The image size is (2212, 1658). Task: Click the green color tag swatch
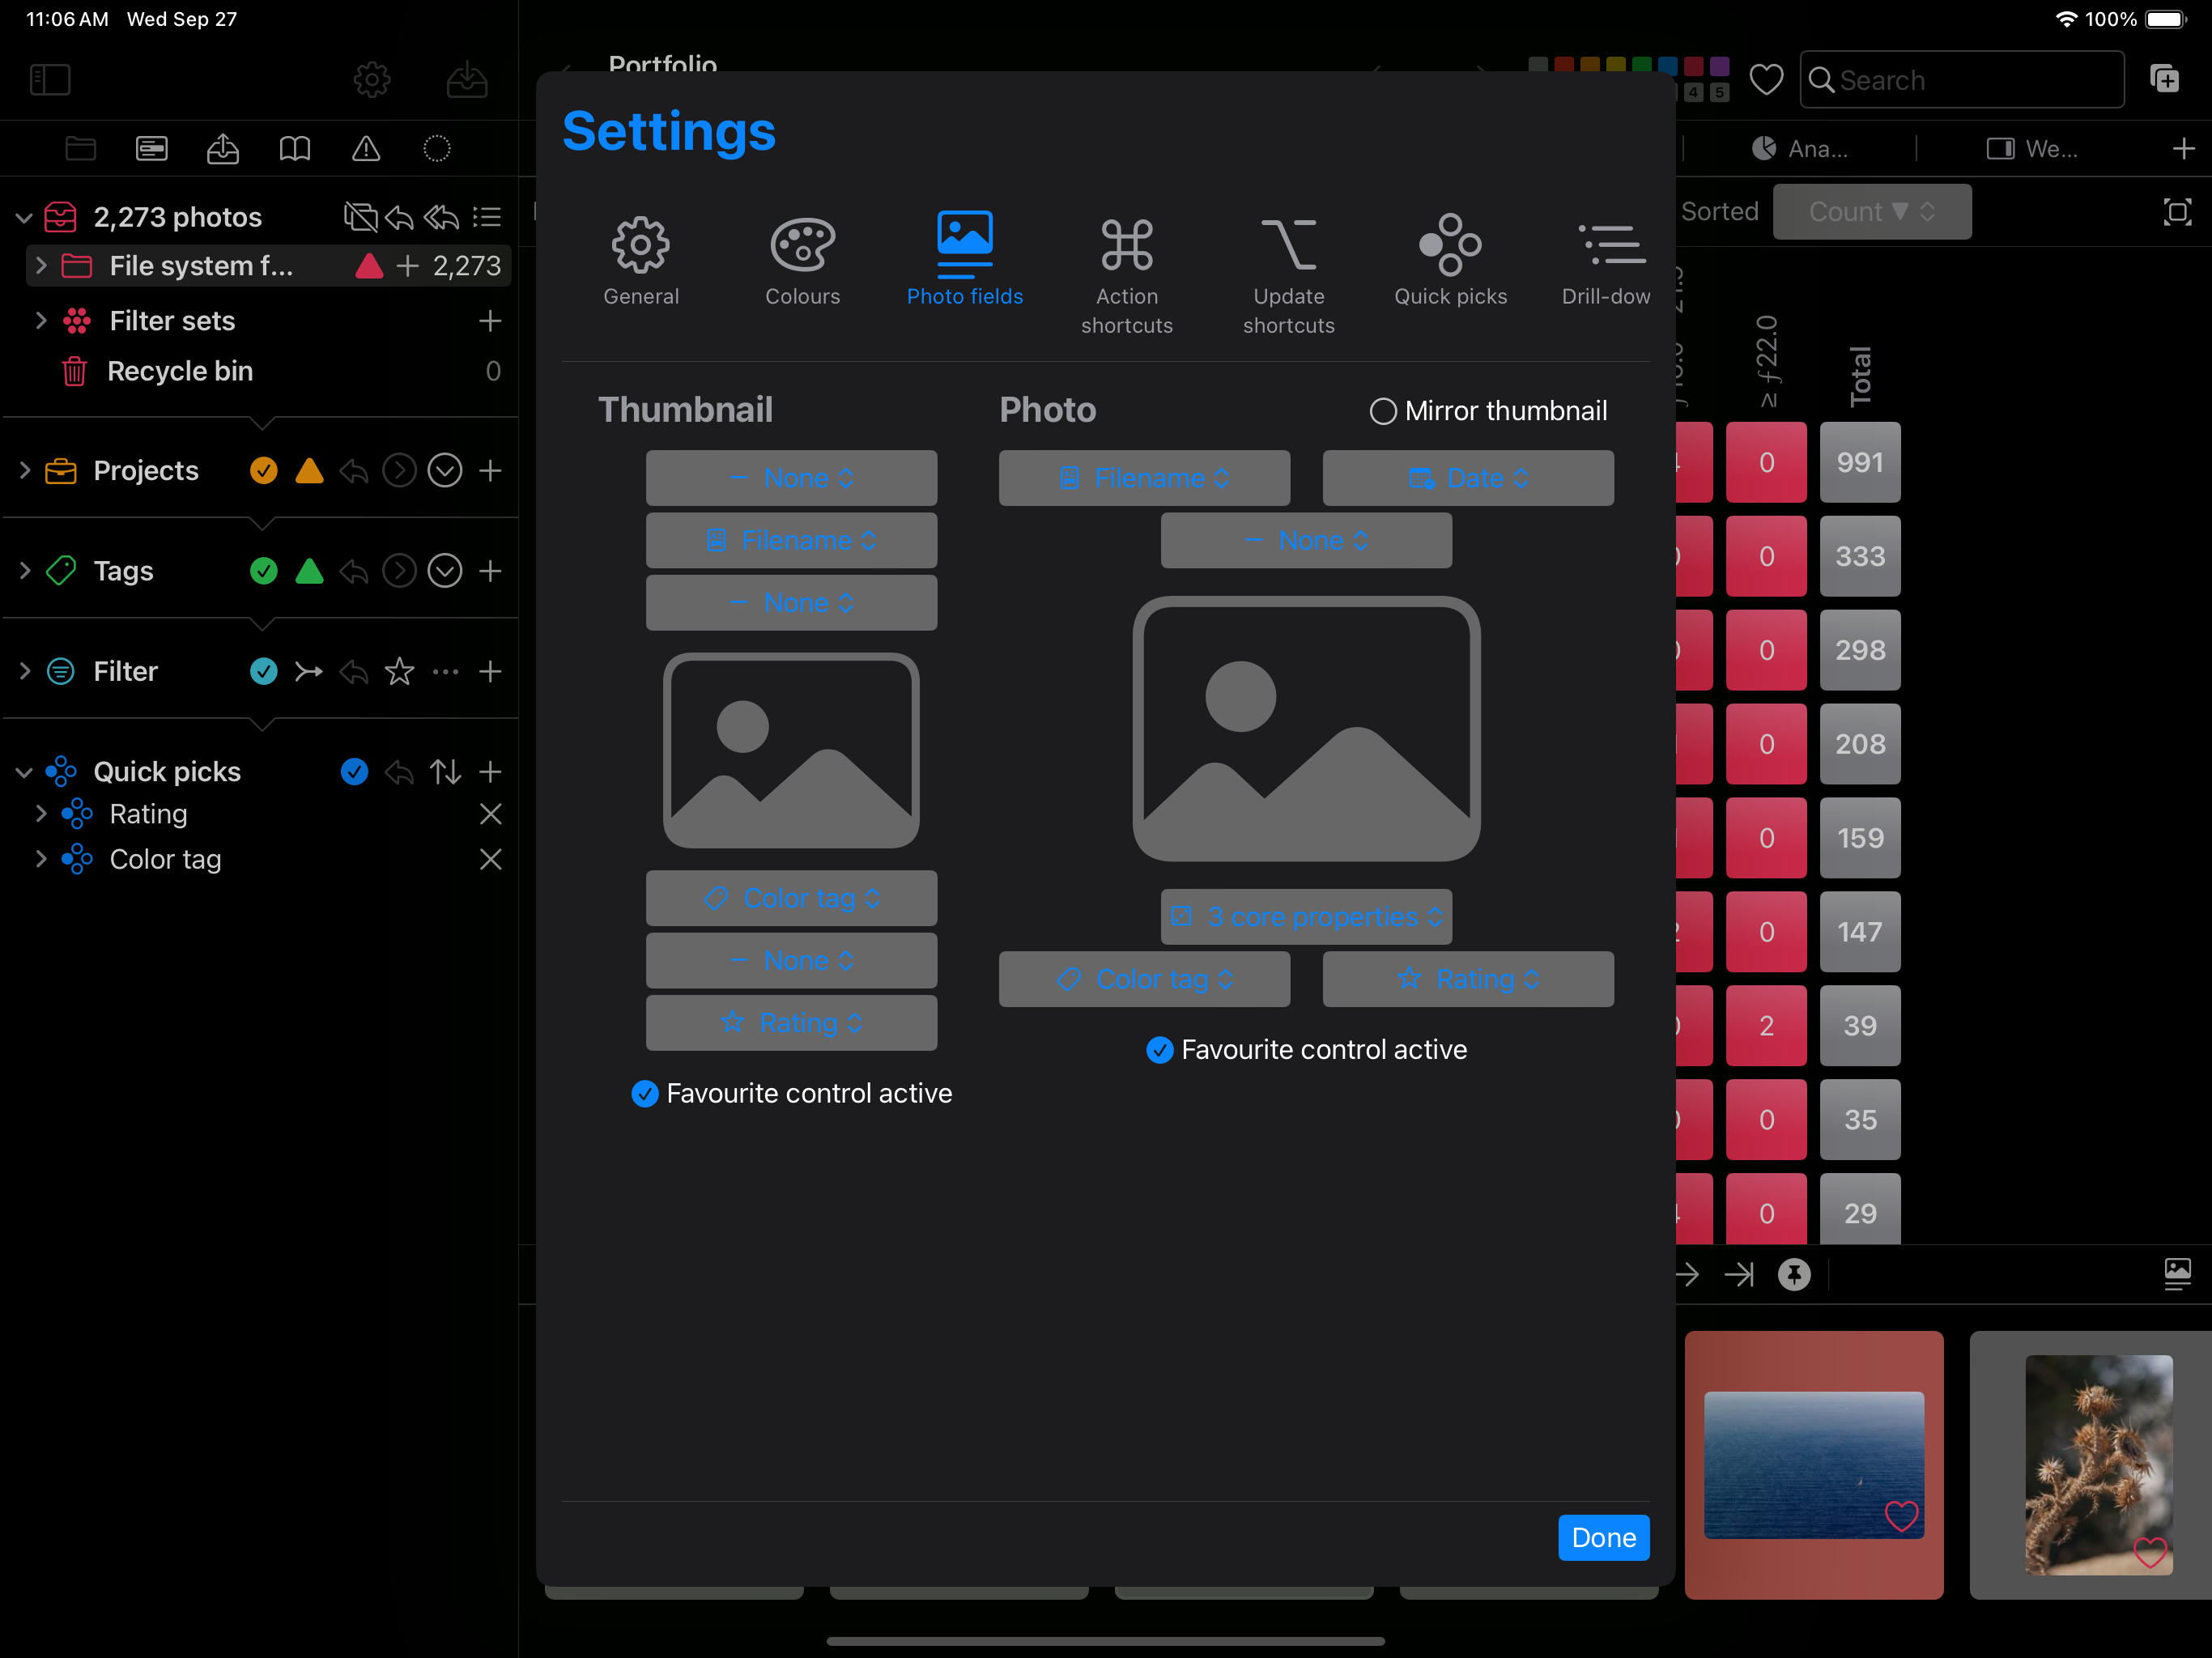(x=1642, y=64)
